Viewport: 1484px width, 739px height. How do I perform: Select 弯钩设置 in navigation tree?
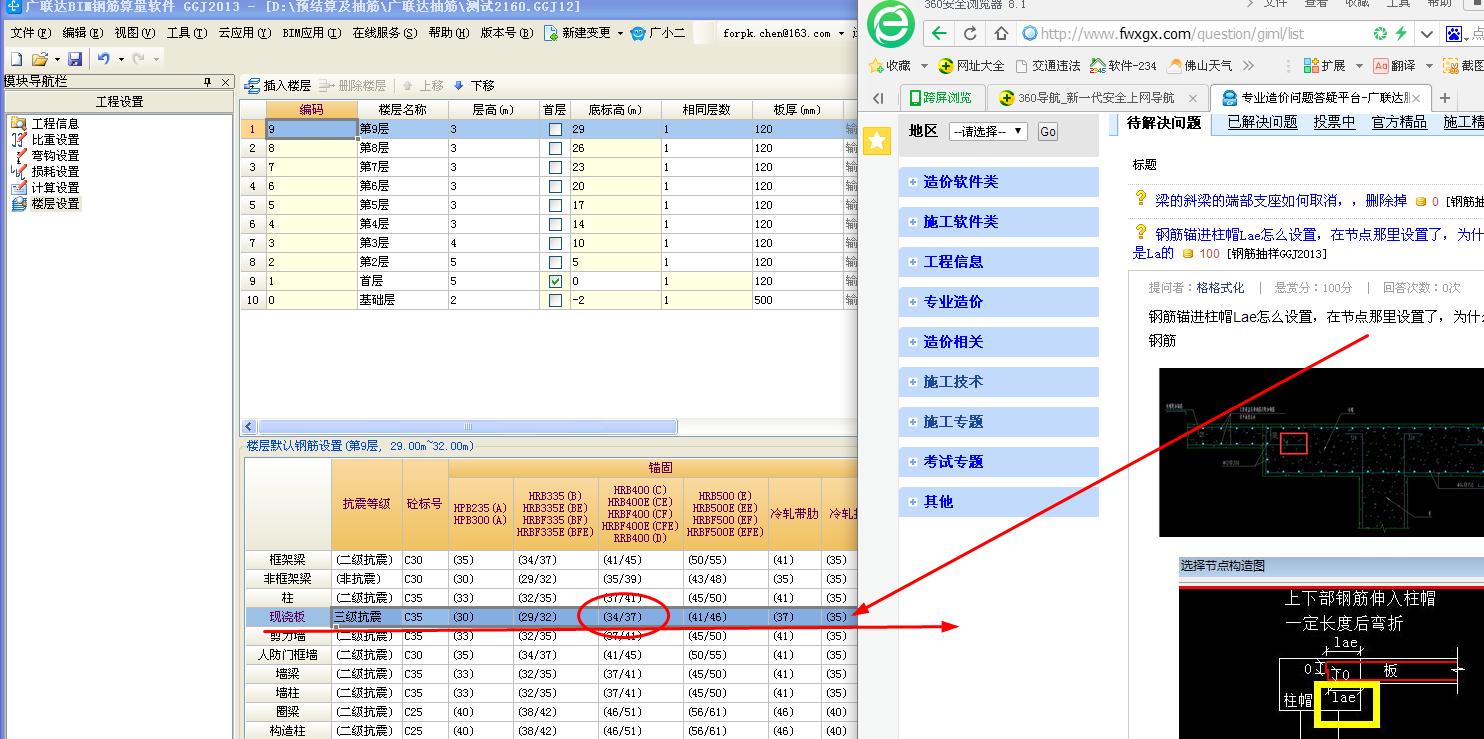[55, 156]
